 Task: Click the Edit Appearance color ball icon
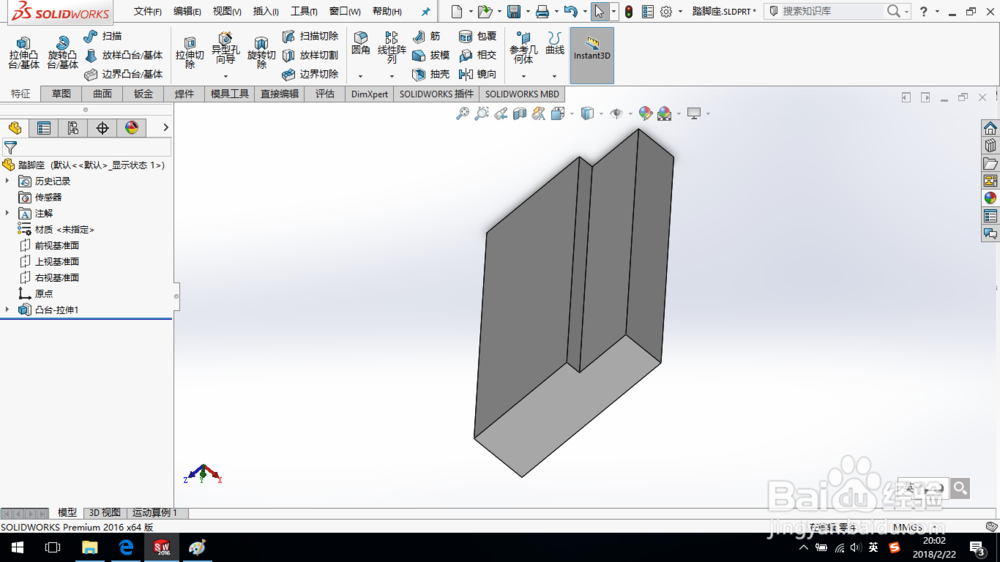click(x=645, y=114)
